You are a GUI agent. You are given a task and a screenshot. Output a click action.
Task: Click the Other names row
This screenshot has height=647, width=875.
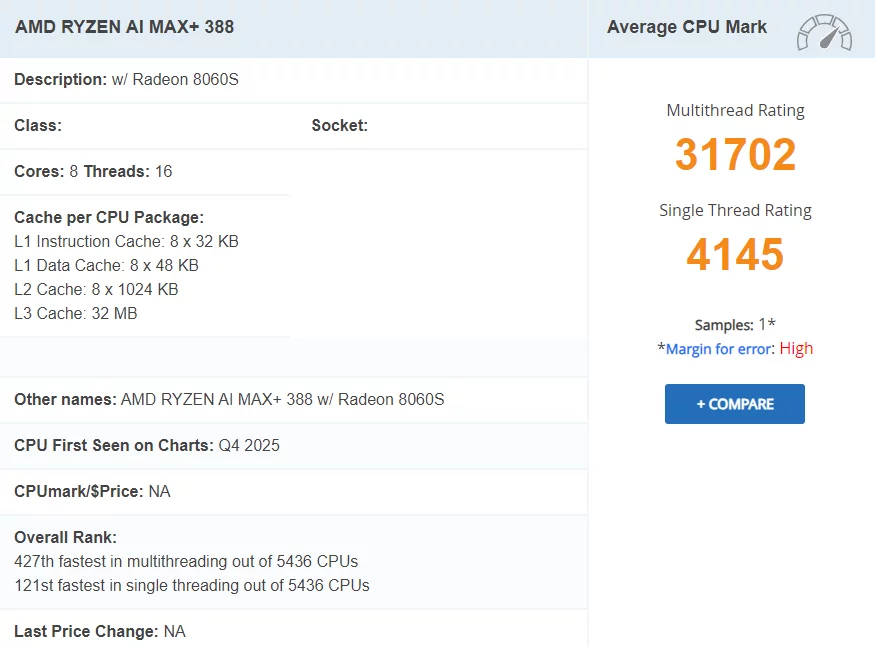click(229, 400)
